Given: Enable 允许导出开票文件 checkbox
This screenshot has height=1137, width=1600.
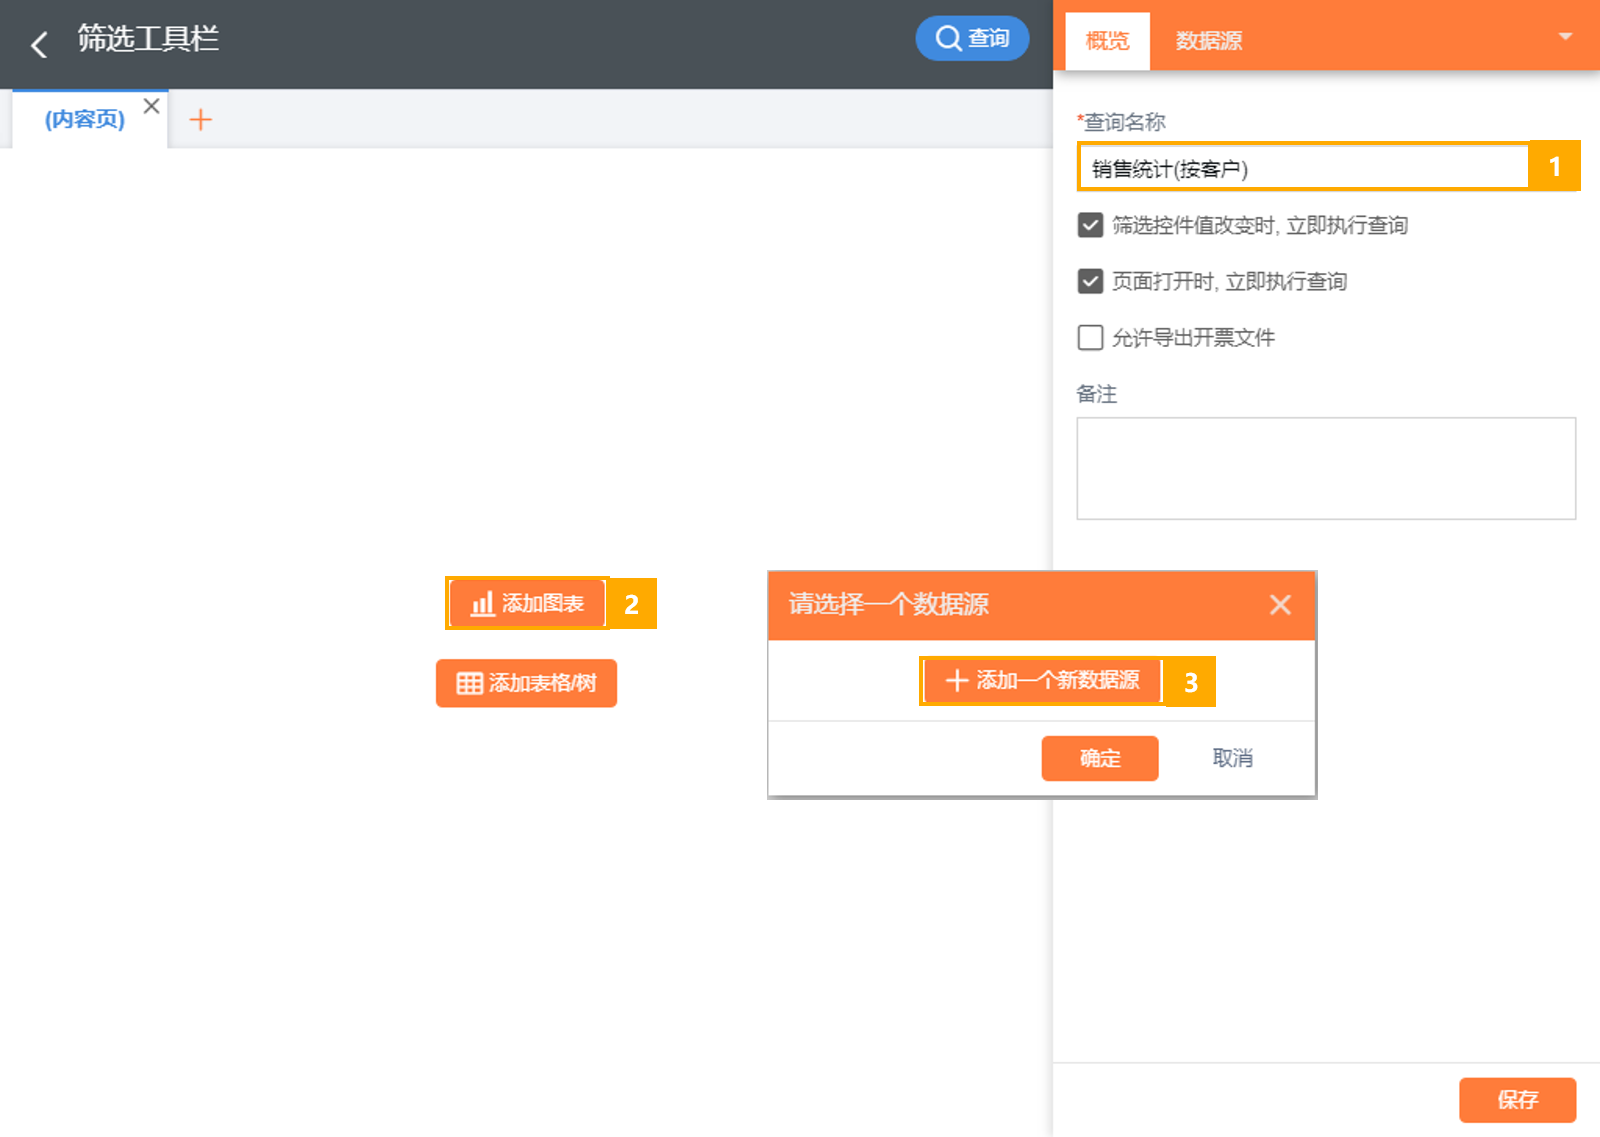Looking at the screenshot, I should tap(1090, 337).
